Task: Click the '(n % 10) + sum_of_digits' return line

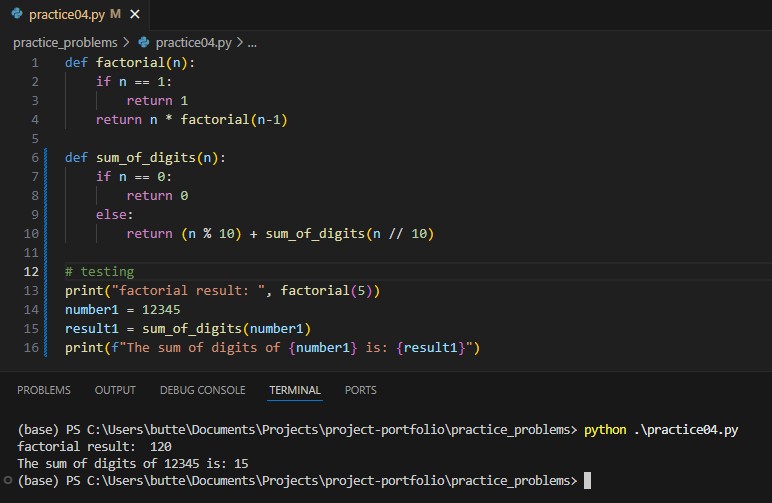Action: click(280, 234)
